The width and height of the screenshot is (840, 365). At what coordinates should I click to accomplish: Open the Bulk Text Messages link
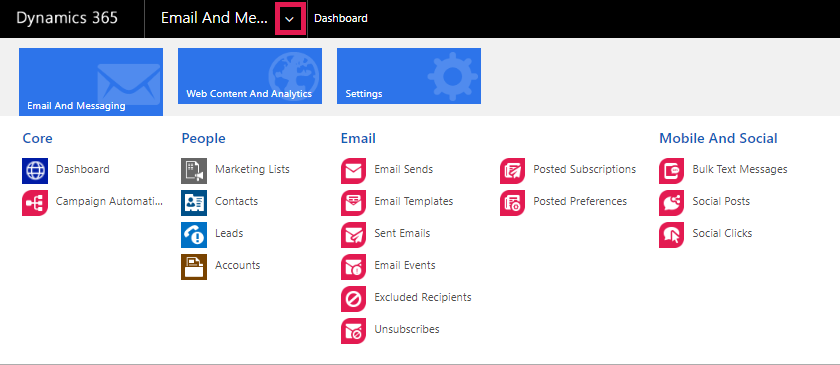point(740,169)
